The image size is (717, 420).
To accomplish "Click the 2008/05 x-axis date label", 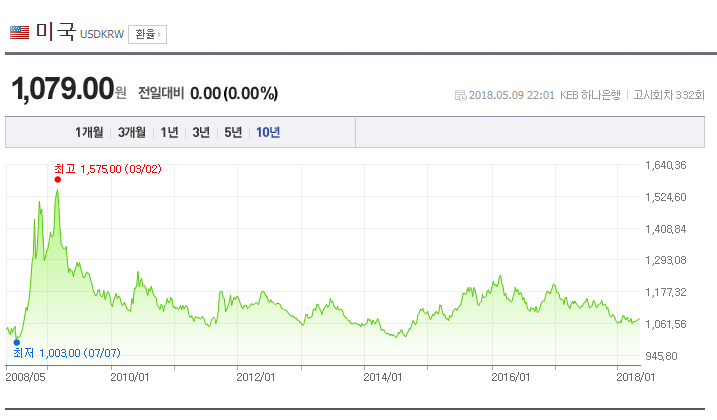I will (x=25, y=377).
